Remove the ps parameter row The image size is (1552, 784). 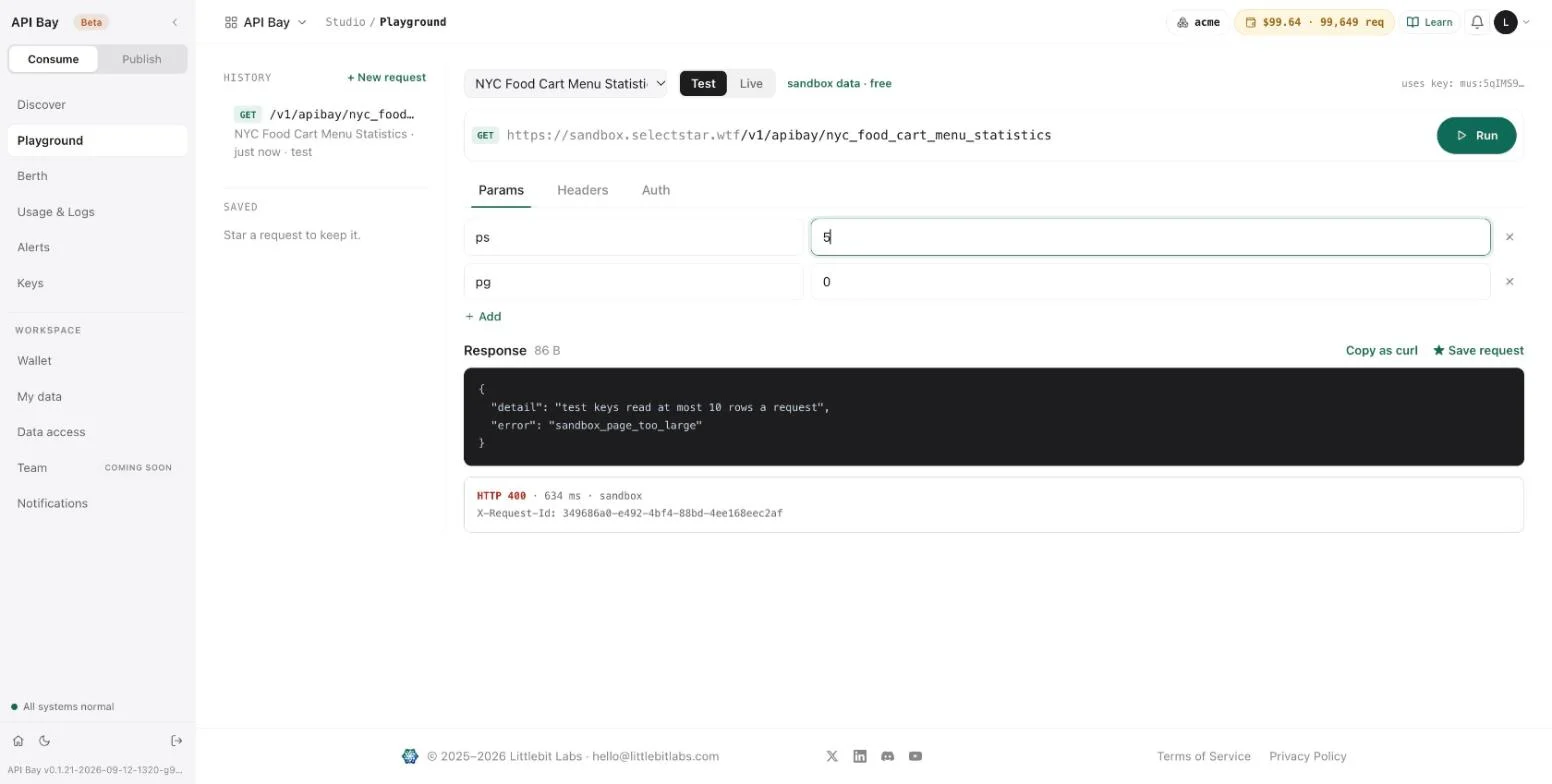coord(1510,237)
